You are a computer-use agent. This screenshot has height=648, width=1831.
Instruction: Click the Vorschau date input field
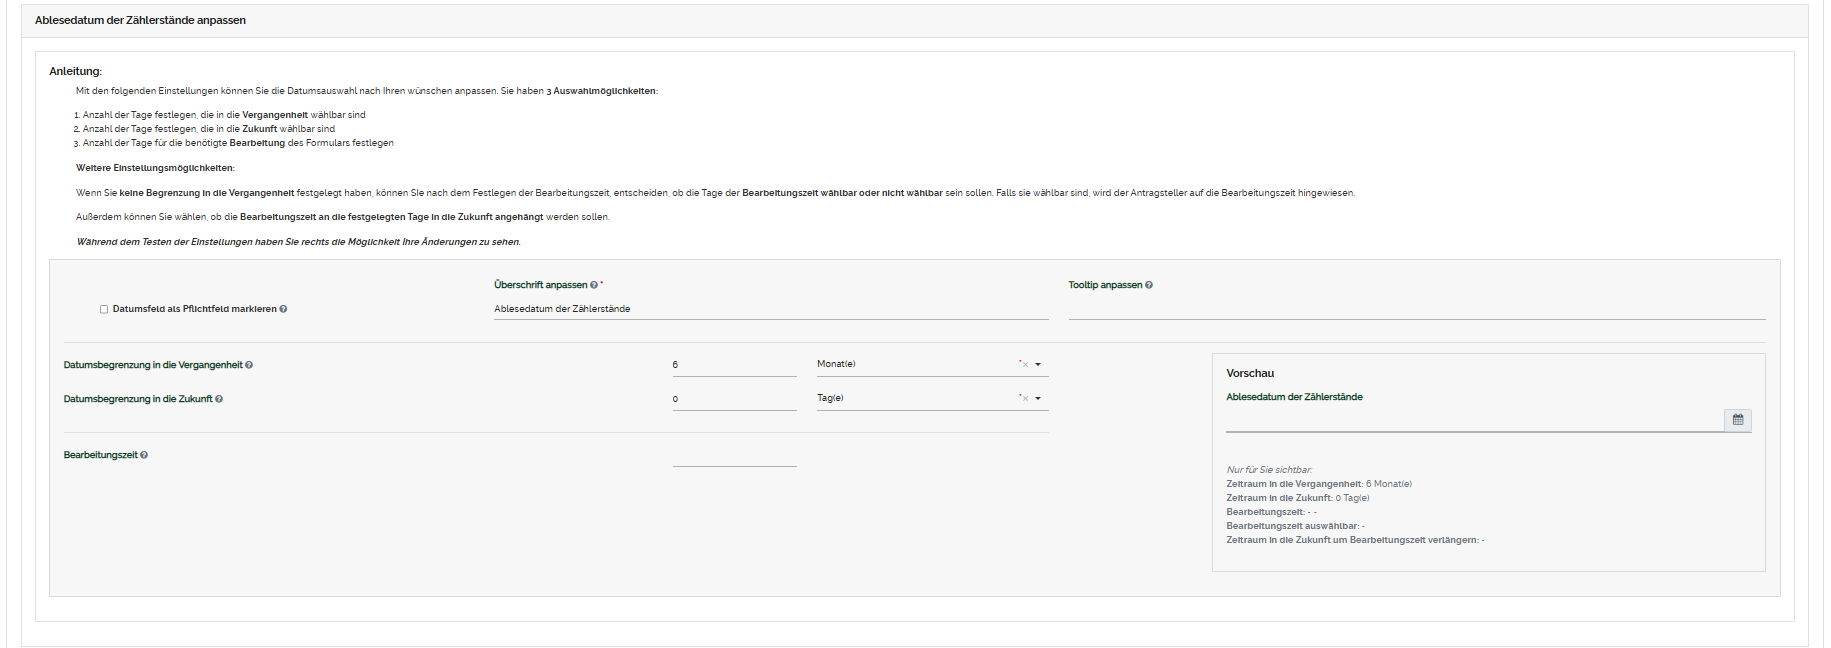click(1474, 420)
